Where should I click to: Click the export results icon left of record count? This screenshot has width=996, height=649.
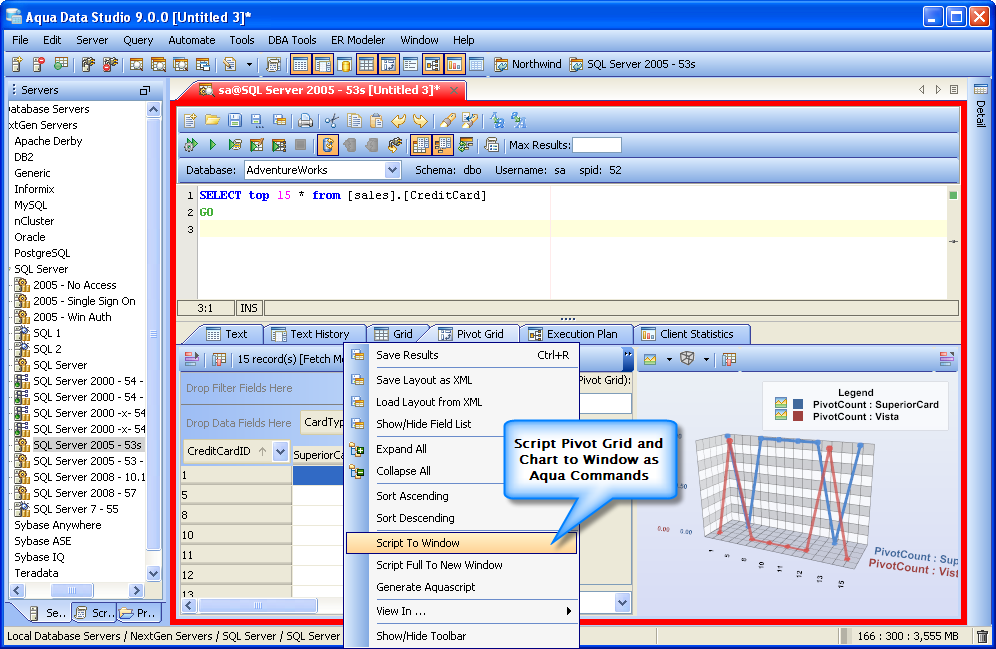pyautogui.click(x=192, y=359)
